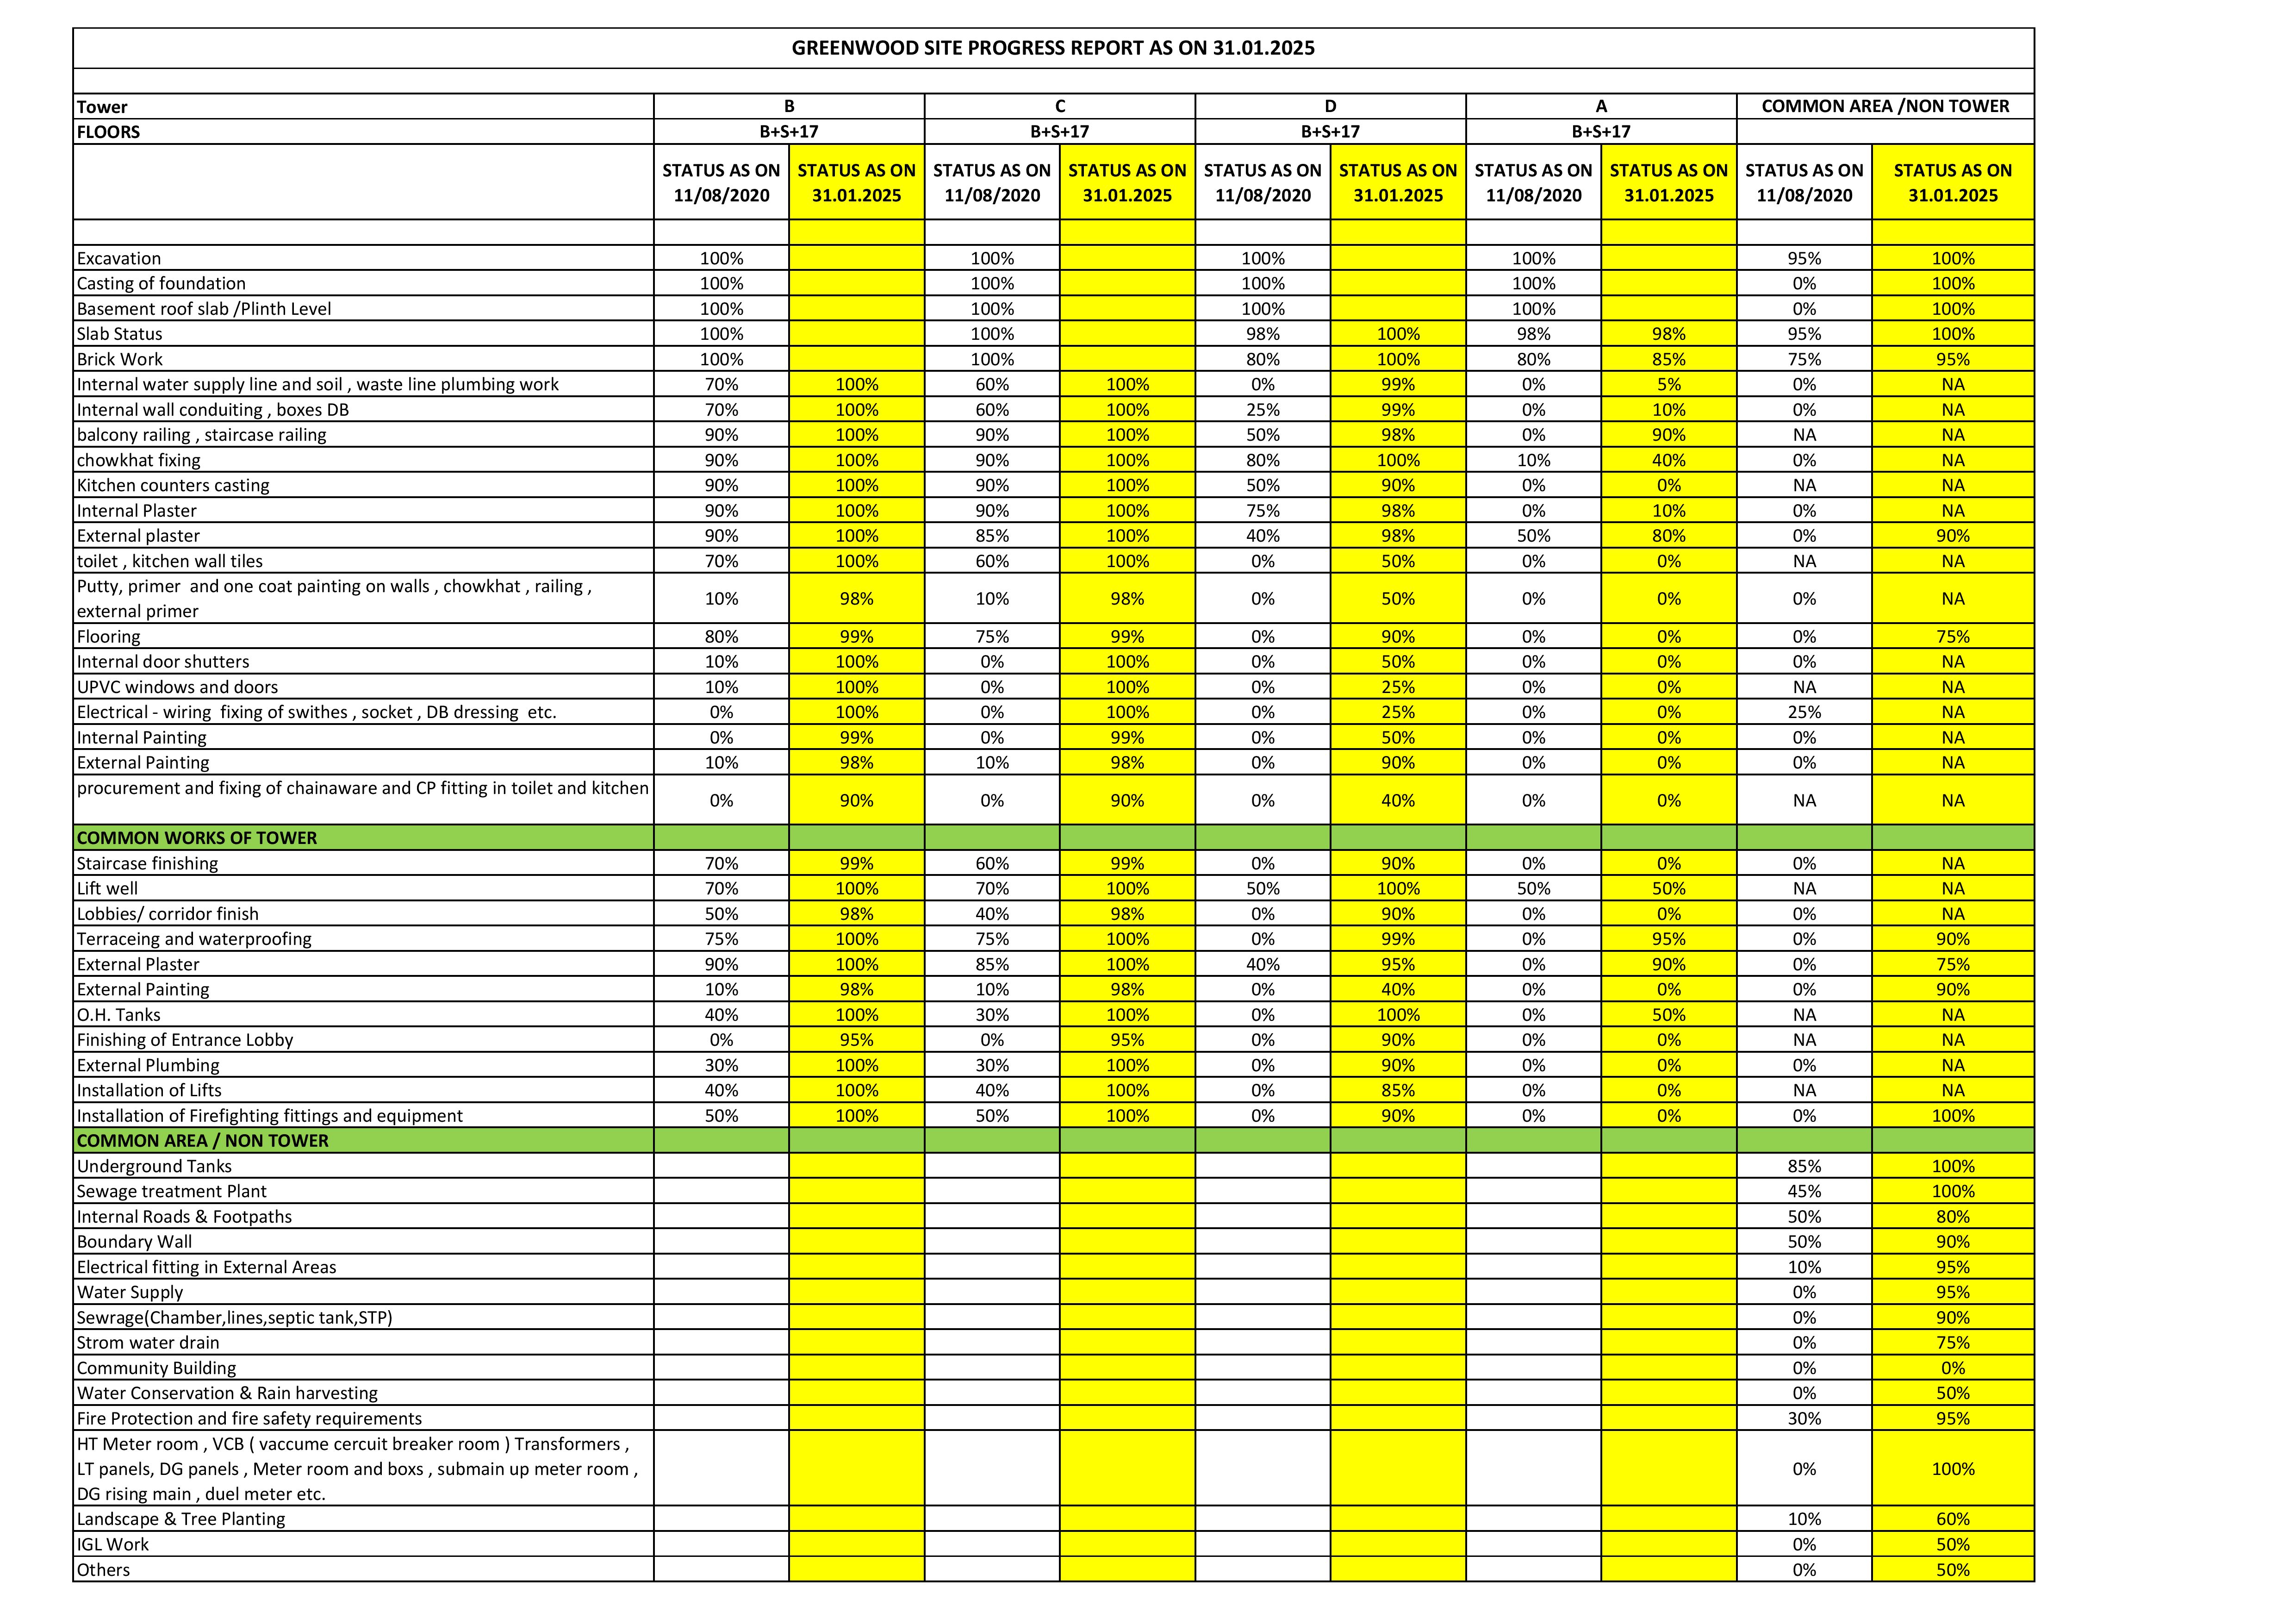The image size is (2296, 1624).
Task: Click the Greenwood Site Progress Report title cell
Action: 1053,48
